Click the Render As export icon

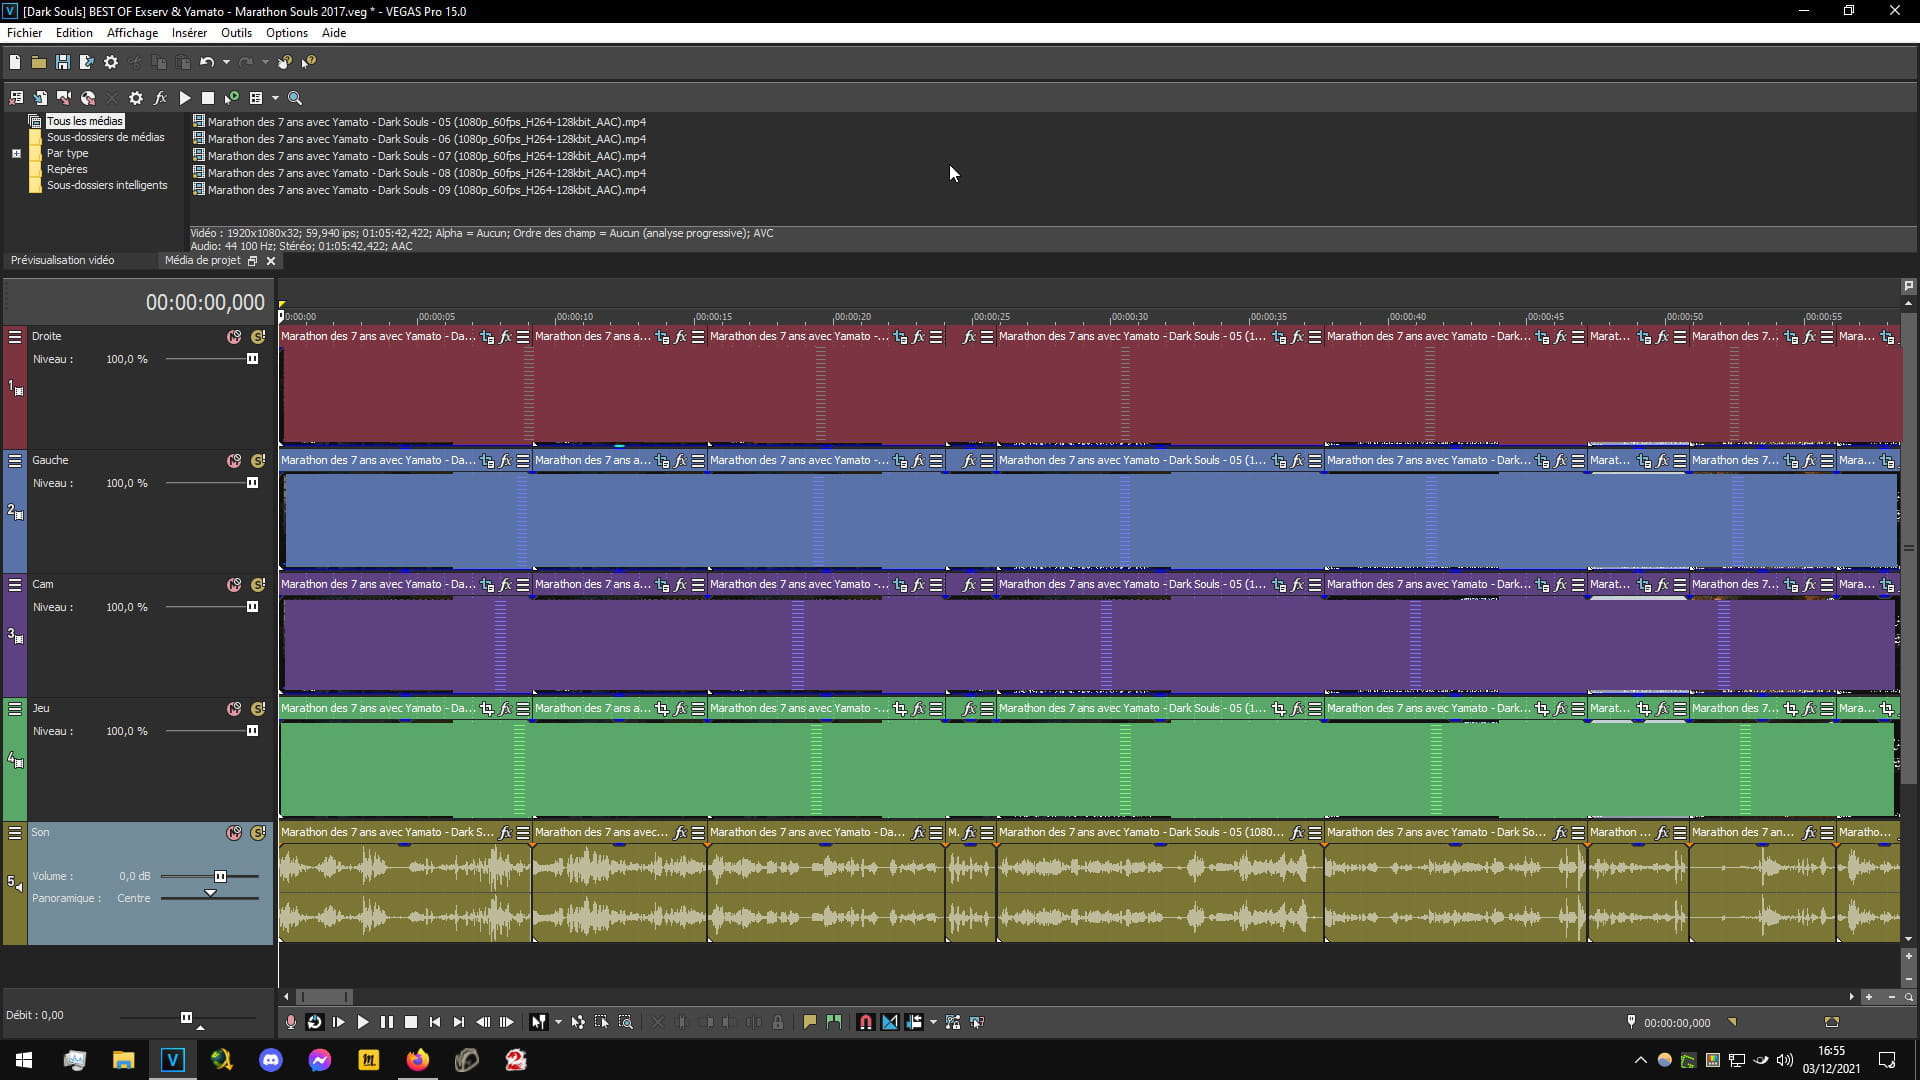coord(86,62)
